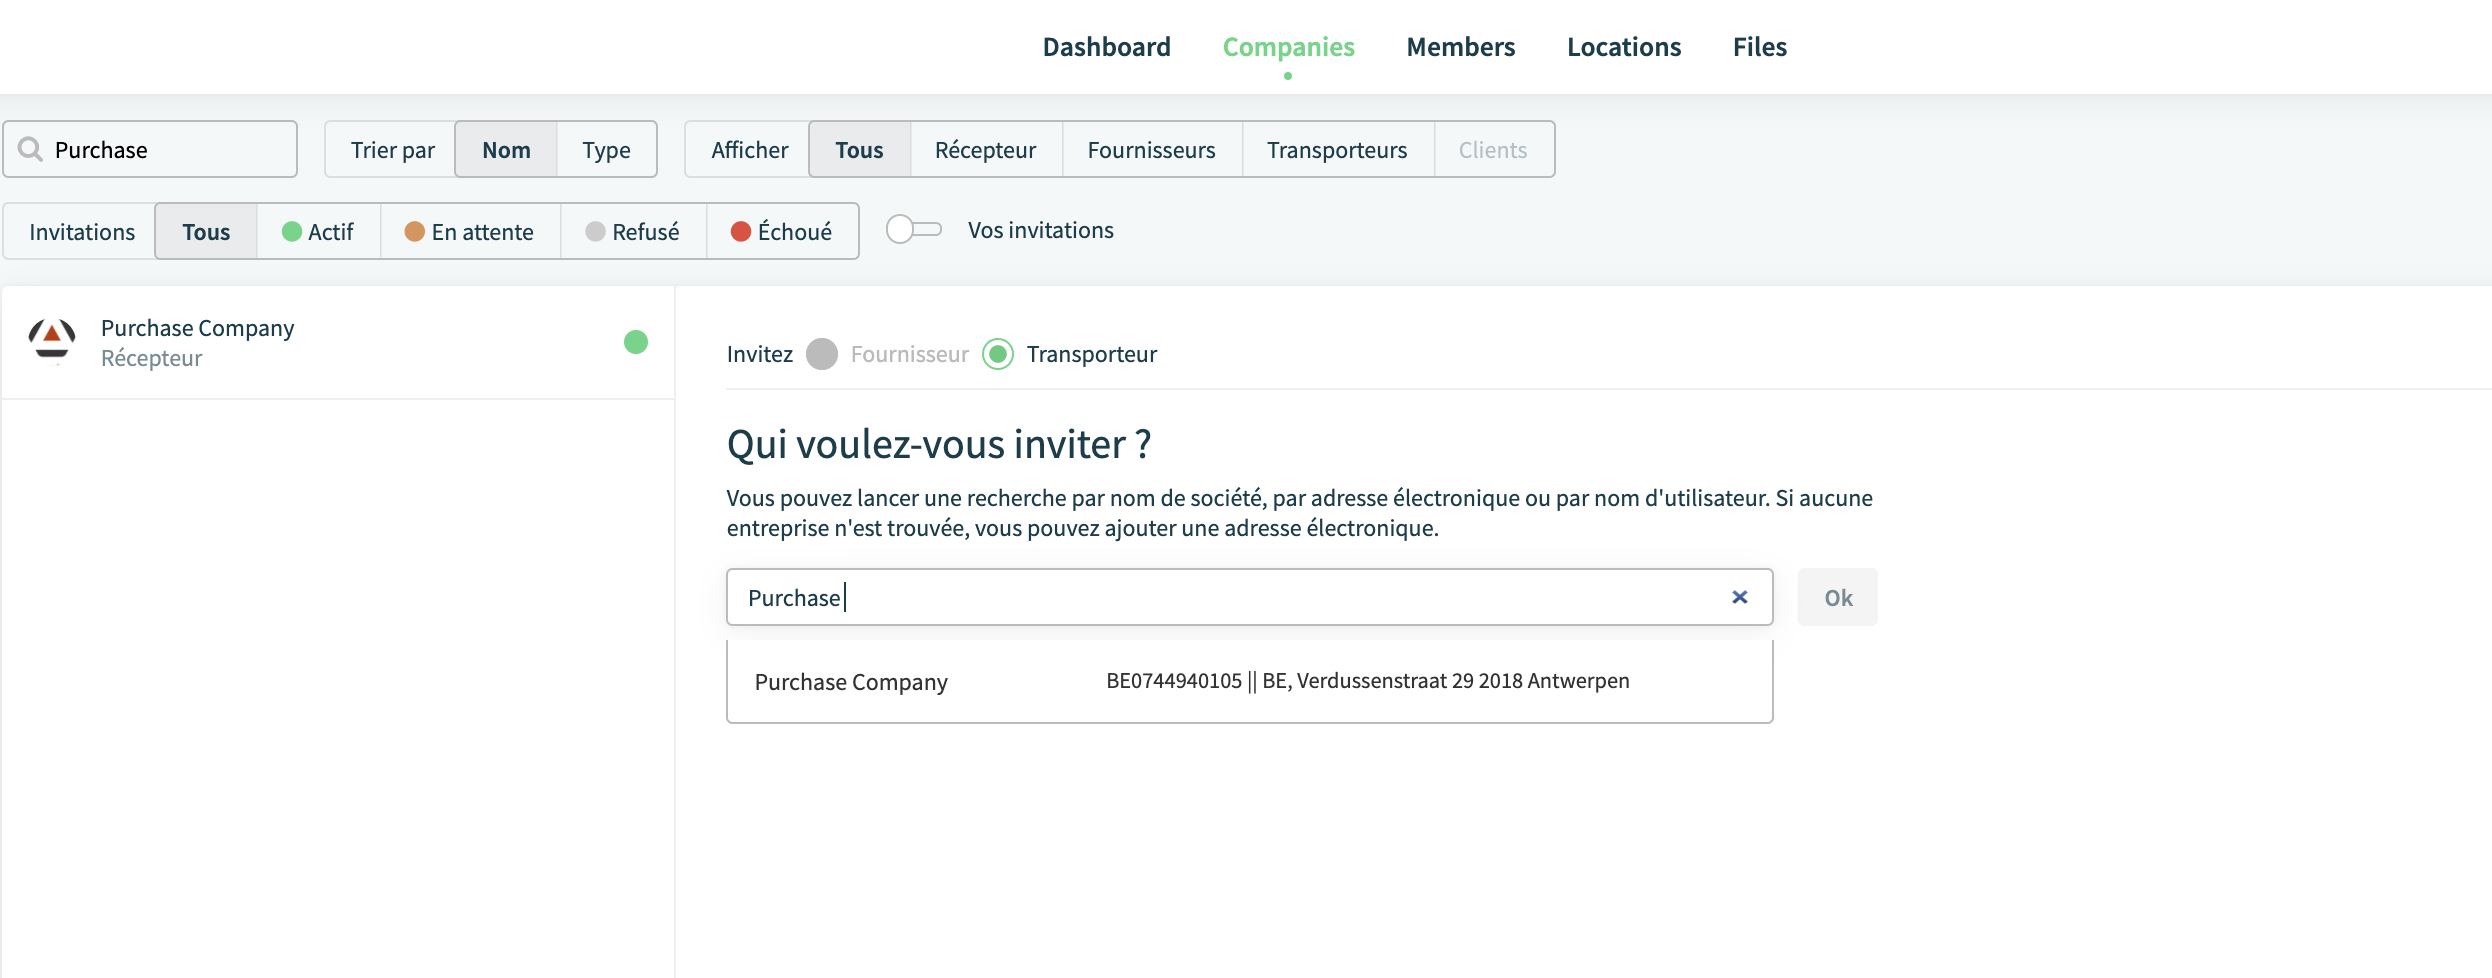Toggle the Vos invitations switch
Image resolution: width=2492 pixels, height=978 pixels.
(914, 229)
